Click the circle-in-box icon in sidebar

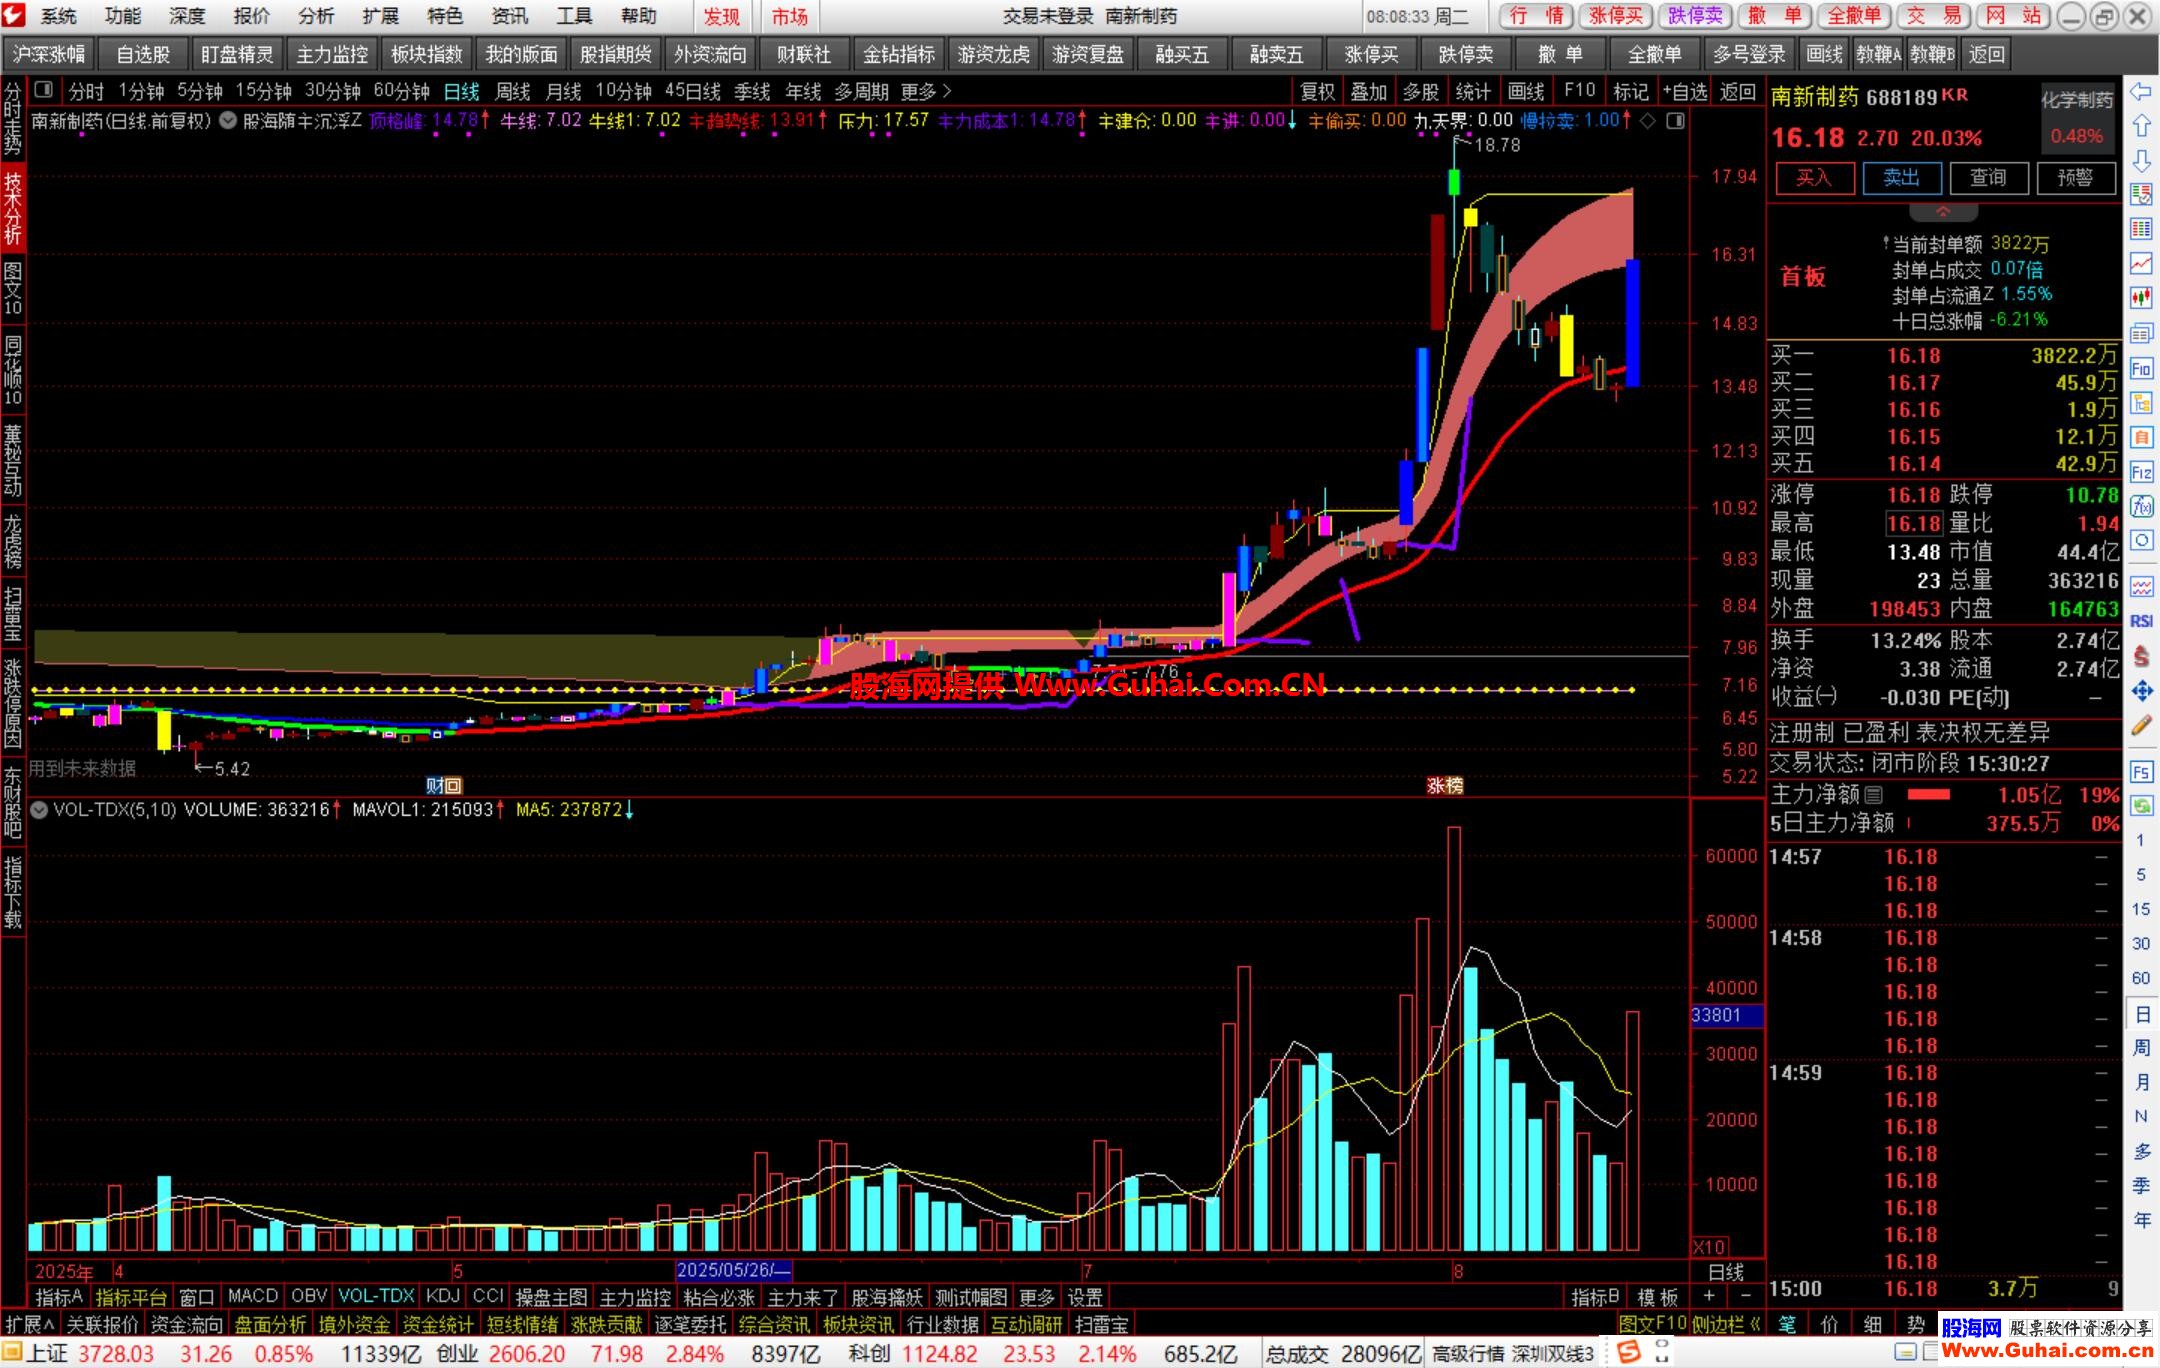pos(2141,541)
